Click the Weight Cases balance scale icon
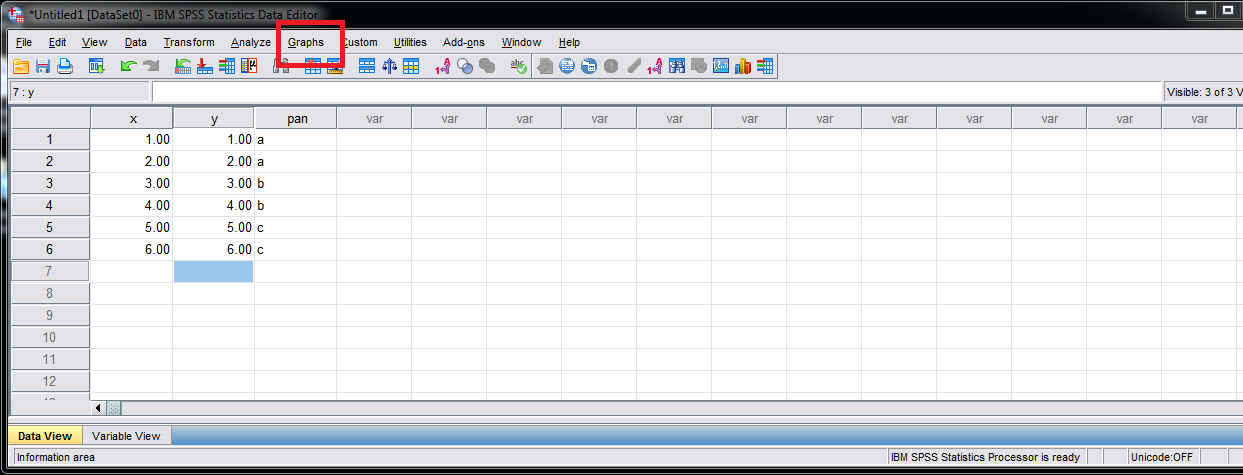Image resolution: width=1243 pixels, height=475 pixels. (389, 67)
